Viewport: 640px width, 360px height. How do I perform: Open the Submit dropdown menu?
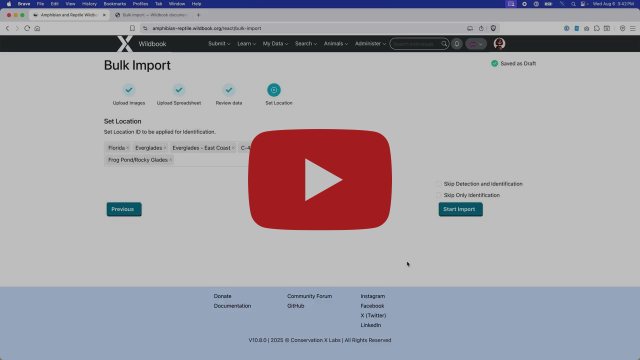(219, 44)
